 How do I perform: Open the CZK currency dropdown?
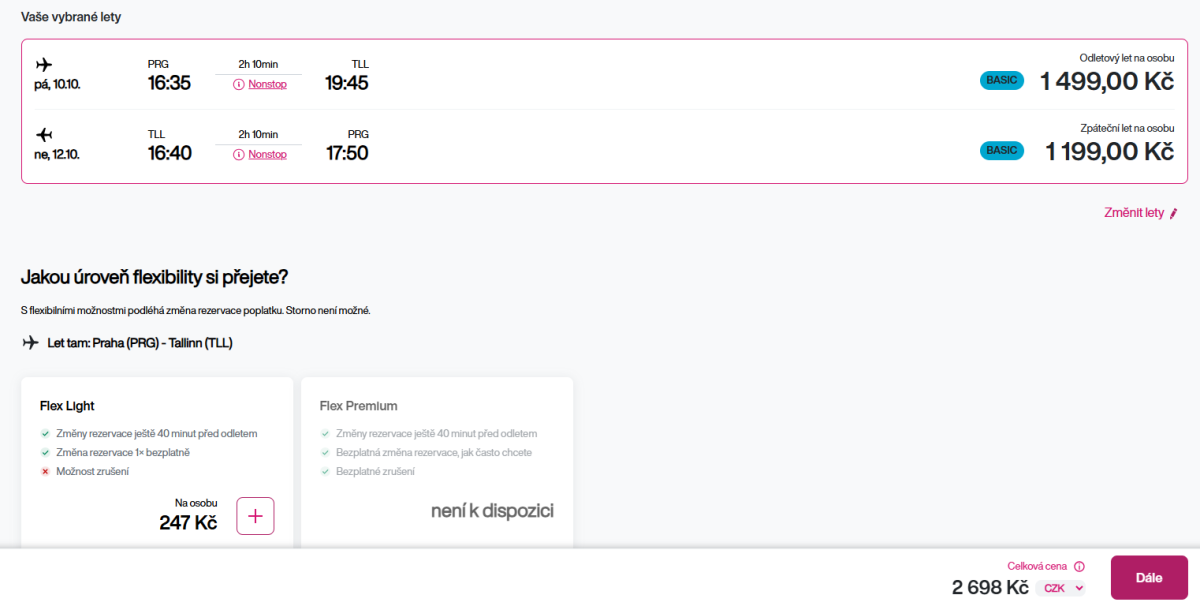pos(1061,588)
